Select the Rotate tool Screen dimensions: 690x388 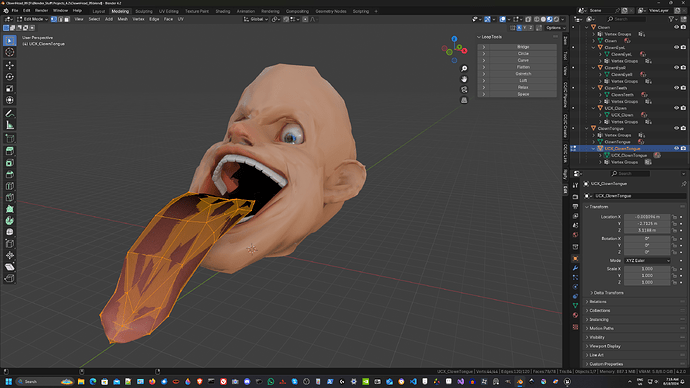tap(10, 77)
